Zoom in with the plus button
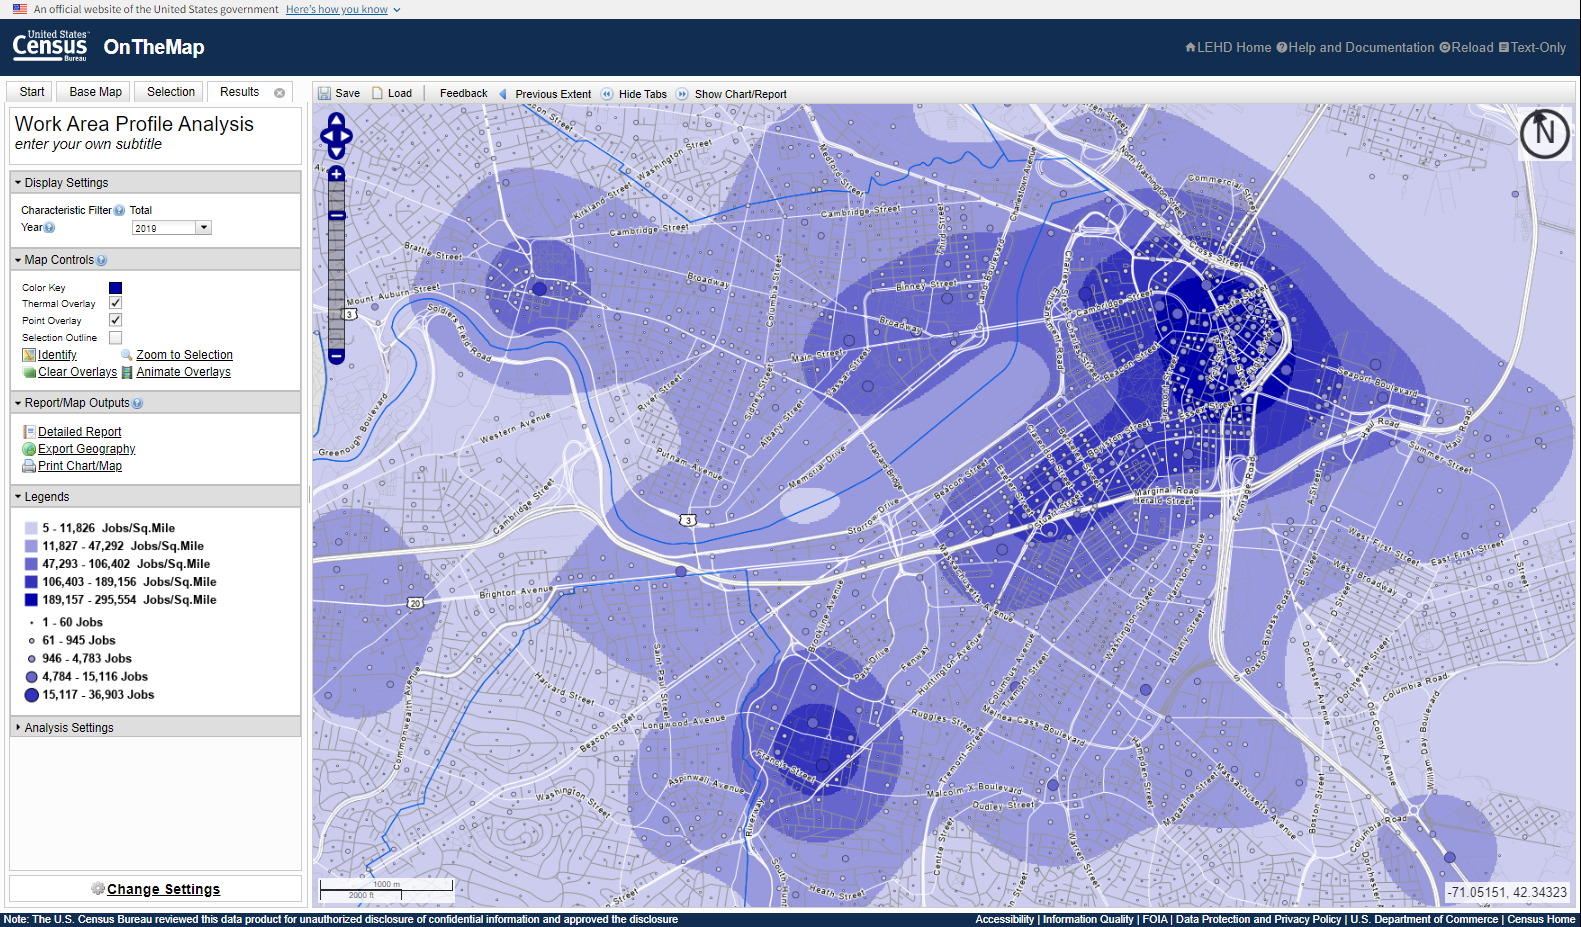This screenshot has width=1581, height=927. click(337, 174)
